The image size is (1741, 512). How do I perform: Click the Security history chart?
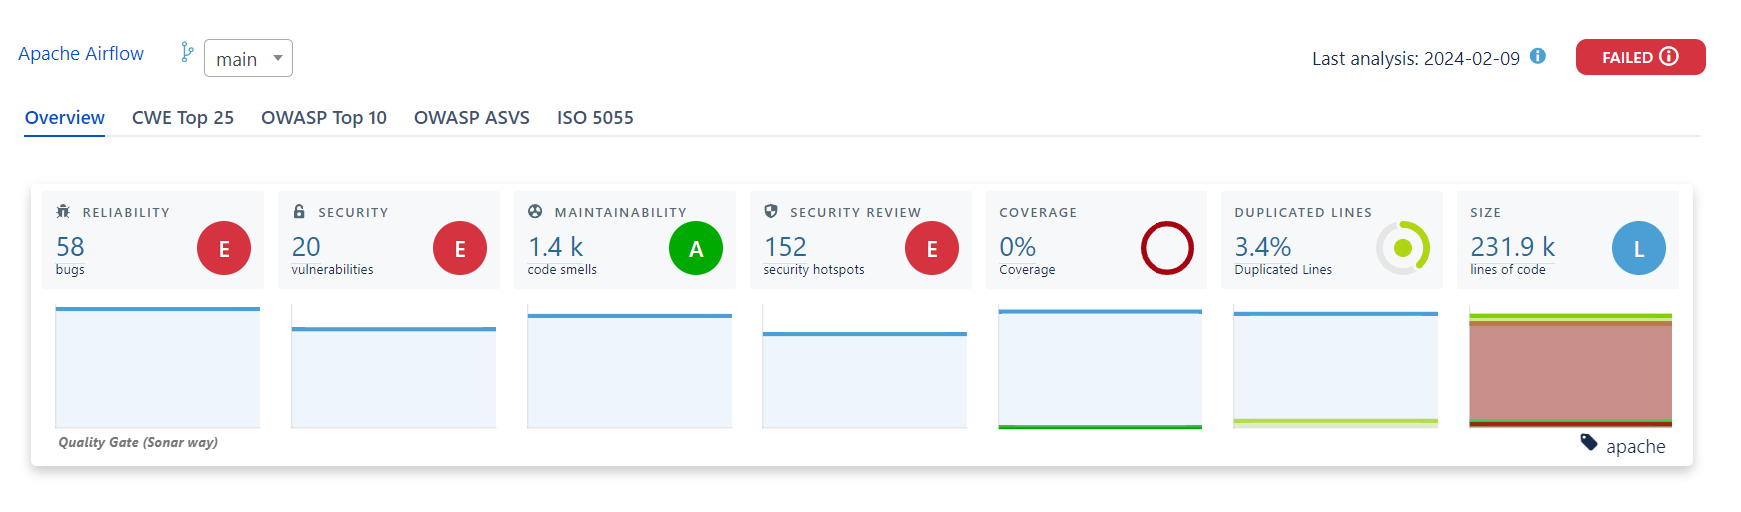[394, 367]
